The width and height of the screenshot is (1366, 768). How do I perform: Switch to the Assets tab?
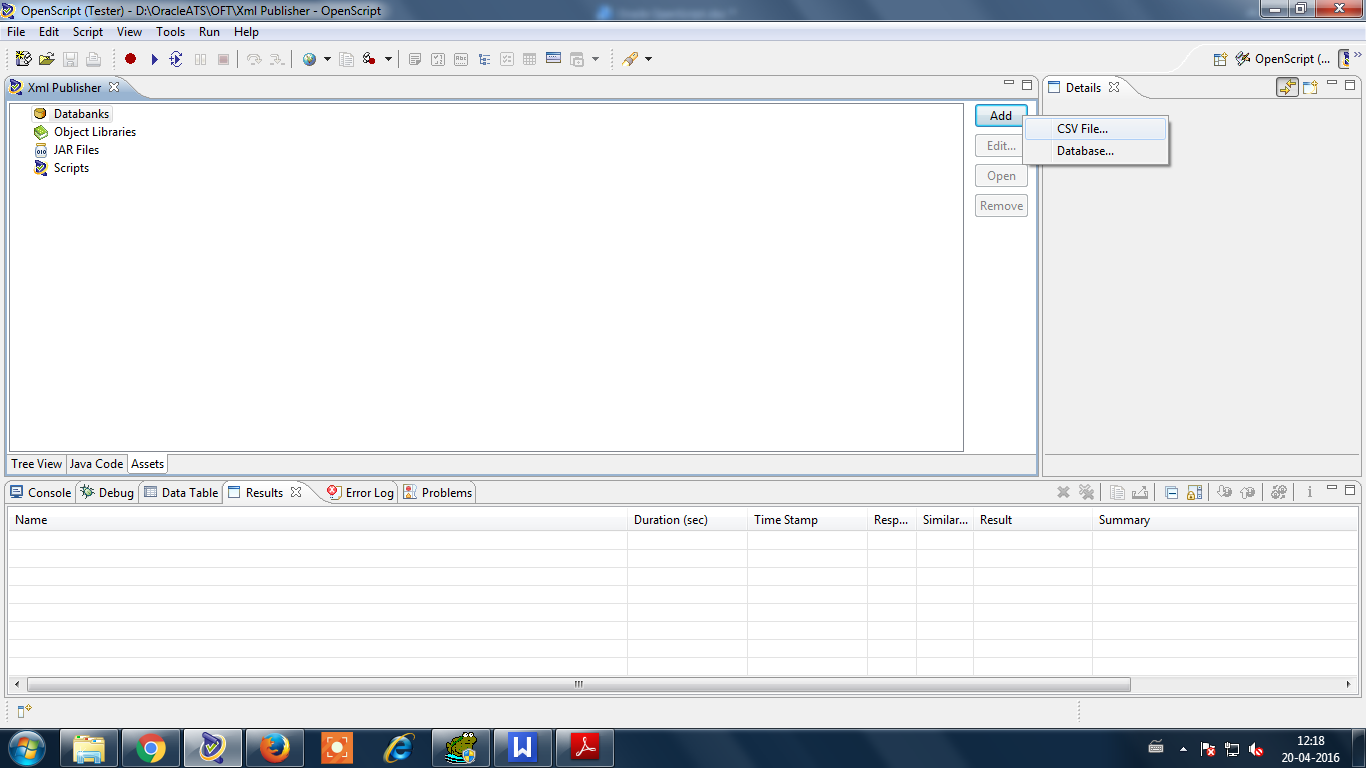(x=147, y=464)
